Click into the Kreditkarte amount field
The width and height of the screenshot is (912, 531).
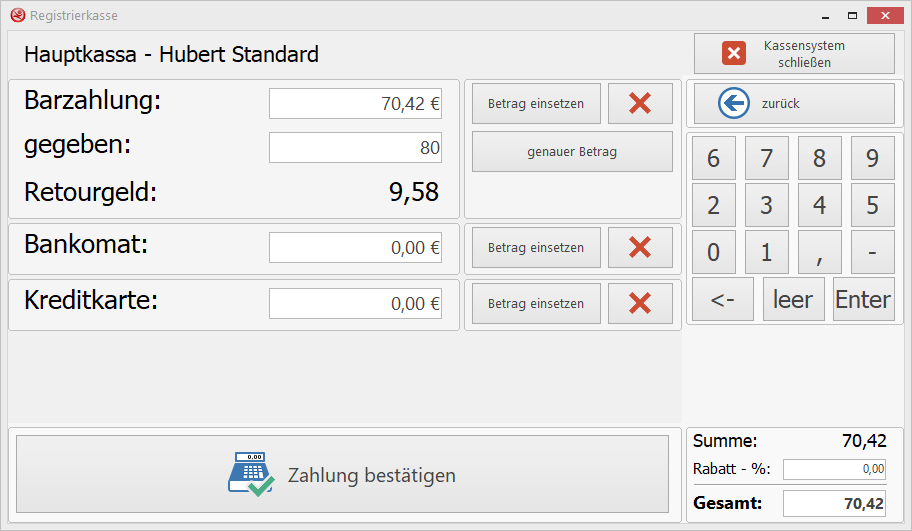356,304
